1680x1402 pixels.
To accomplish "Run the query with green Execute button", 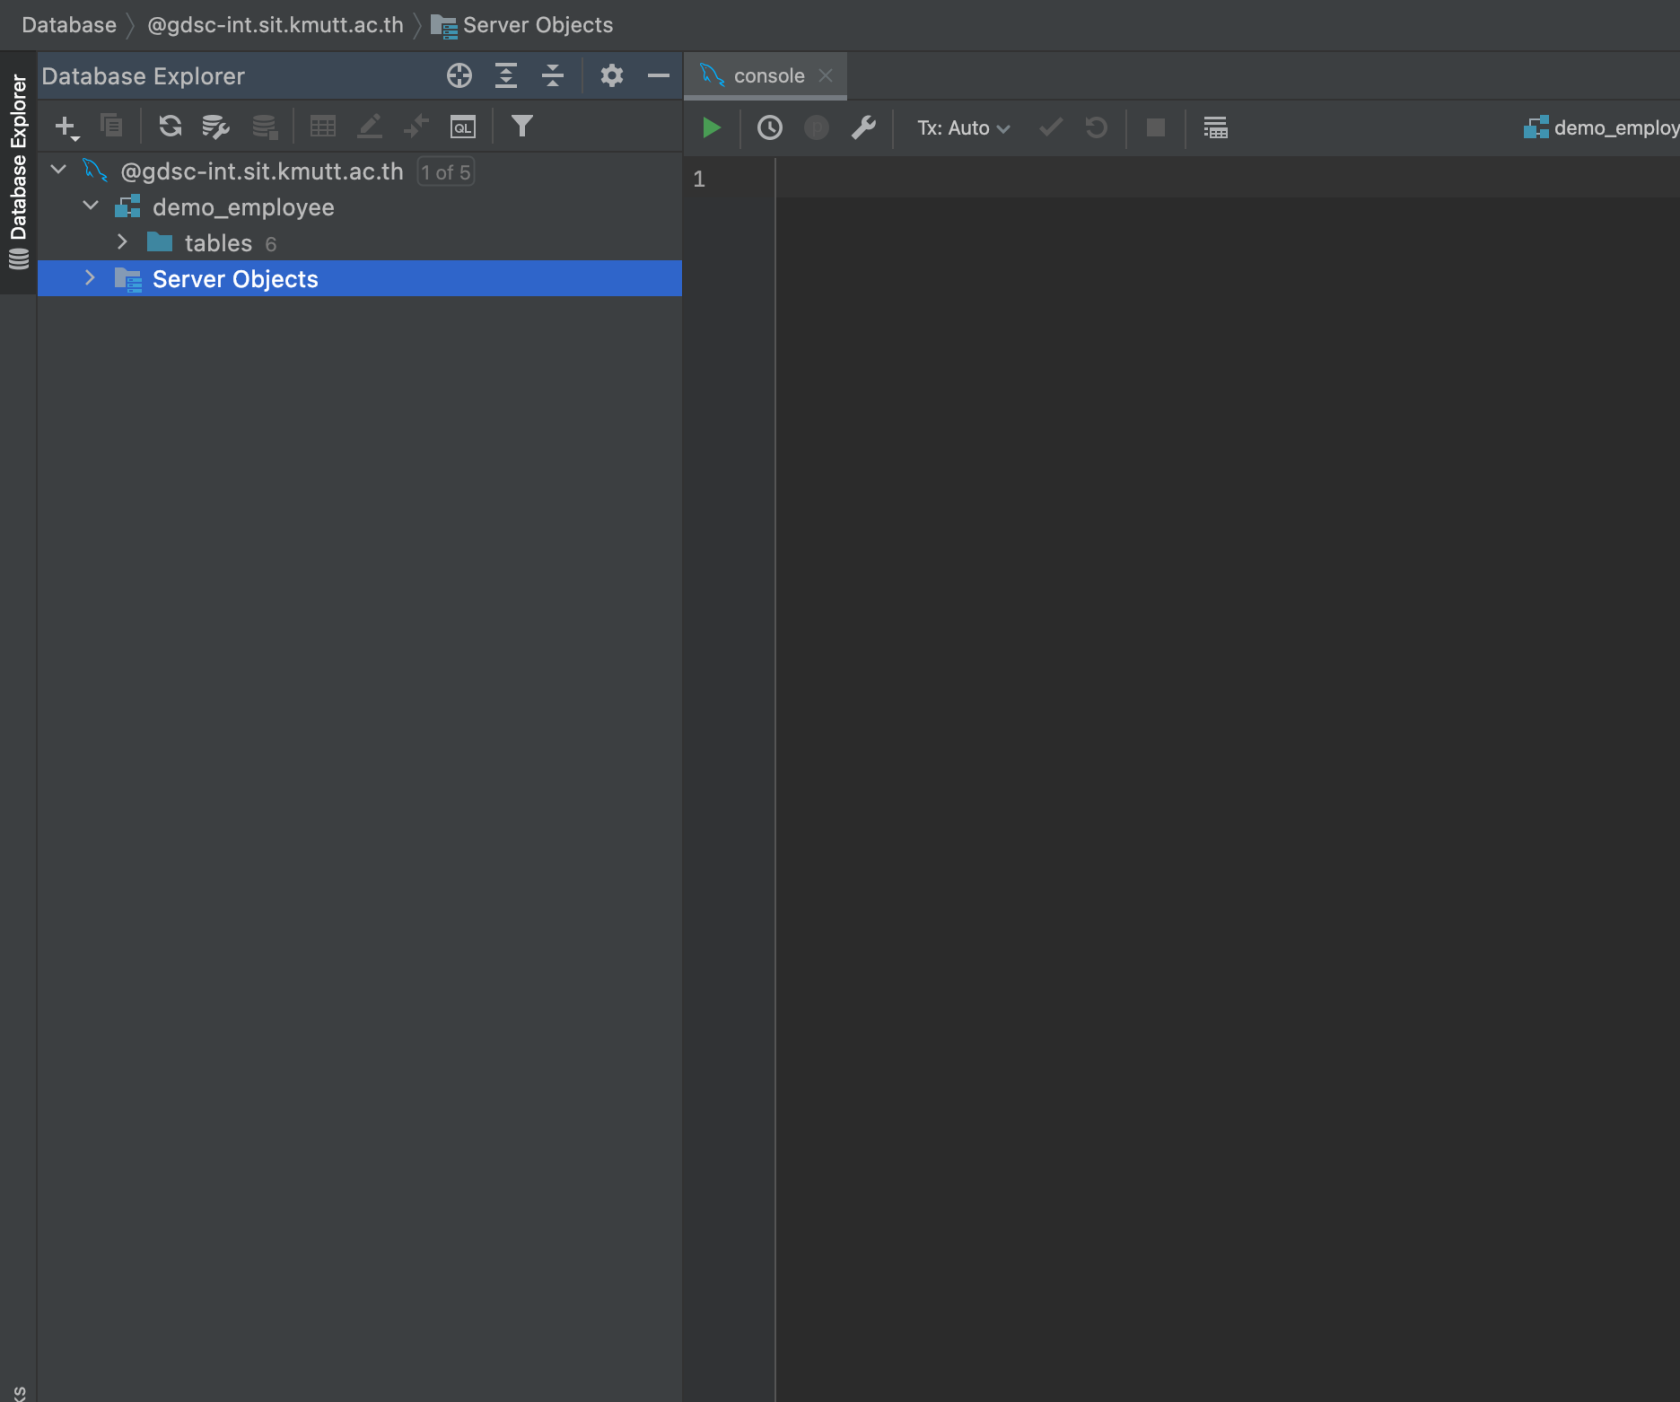I will point(711,128).
